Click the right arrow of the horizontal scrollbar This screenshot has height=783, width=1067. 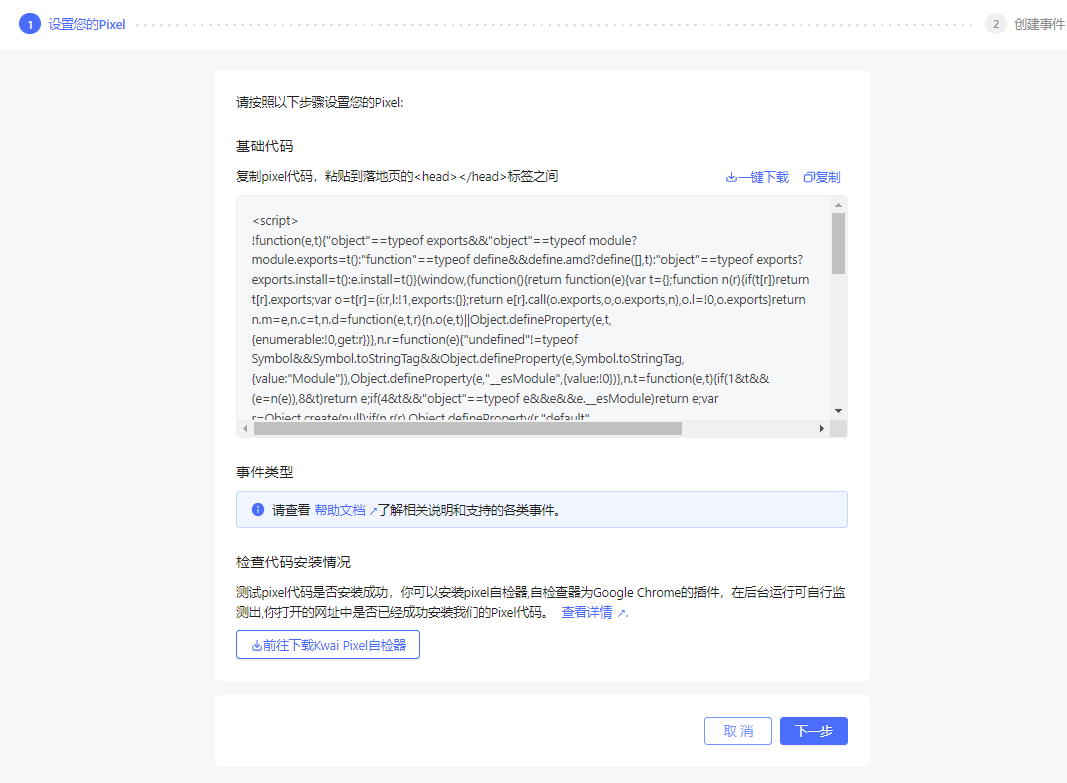coord(823,426)
